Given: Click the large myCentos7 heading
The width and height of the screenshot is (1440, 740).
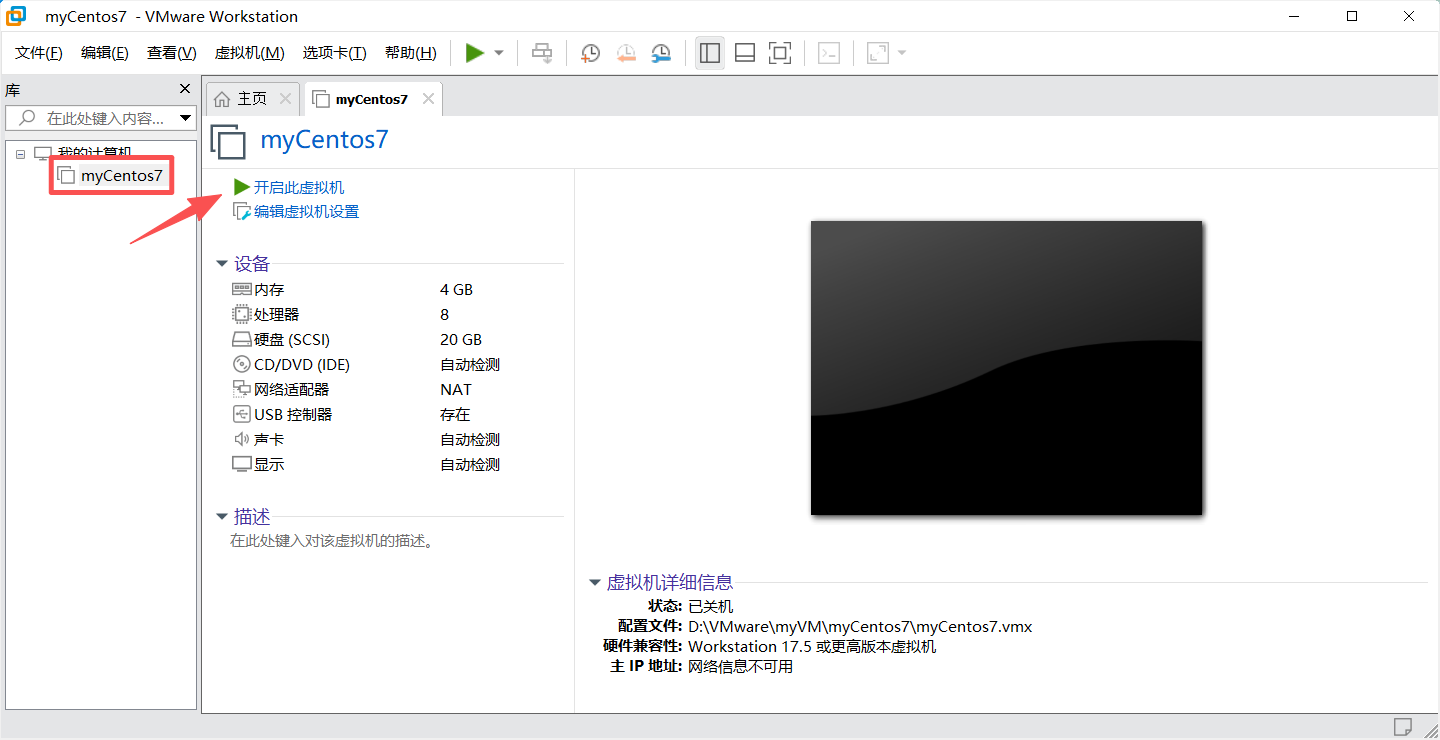Looking at the screenshot, I should 324,139.
